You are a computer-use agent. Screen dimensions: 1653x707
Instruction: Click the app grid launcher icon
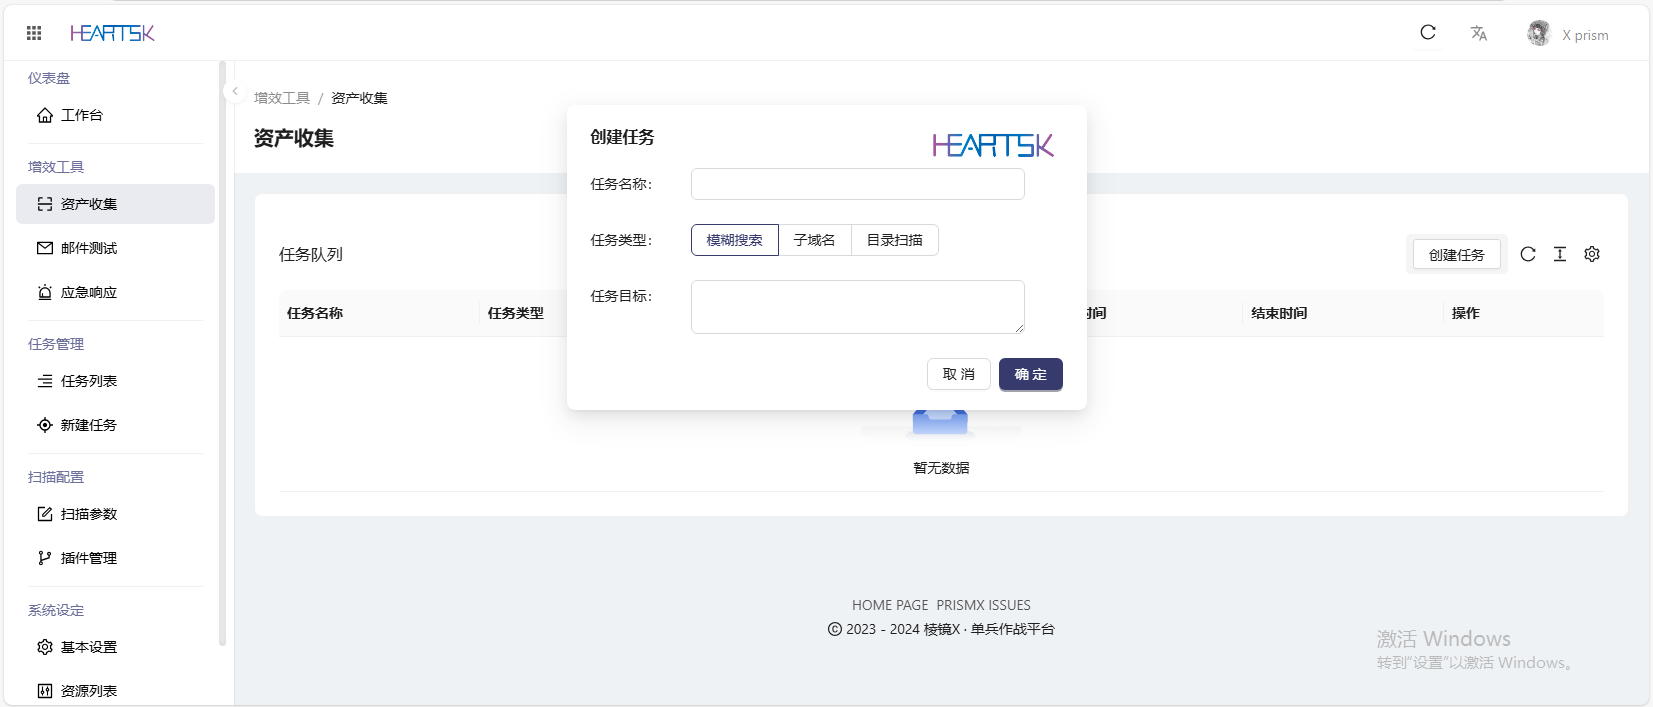[x=34, y=33]
